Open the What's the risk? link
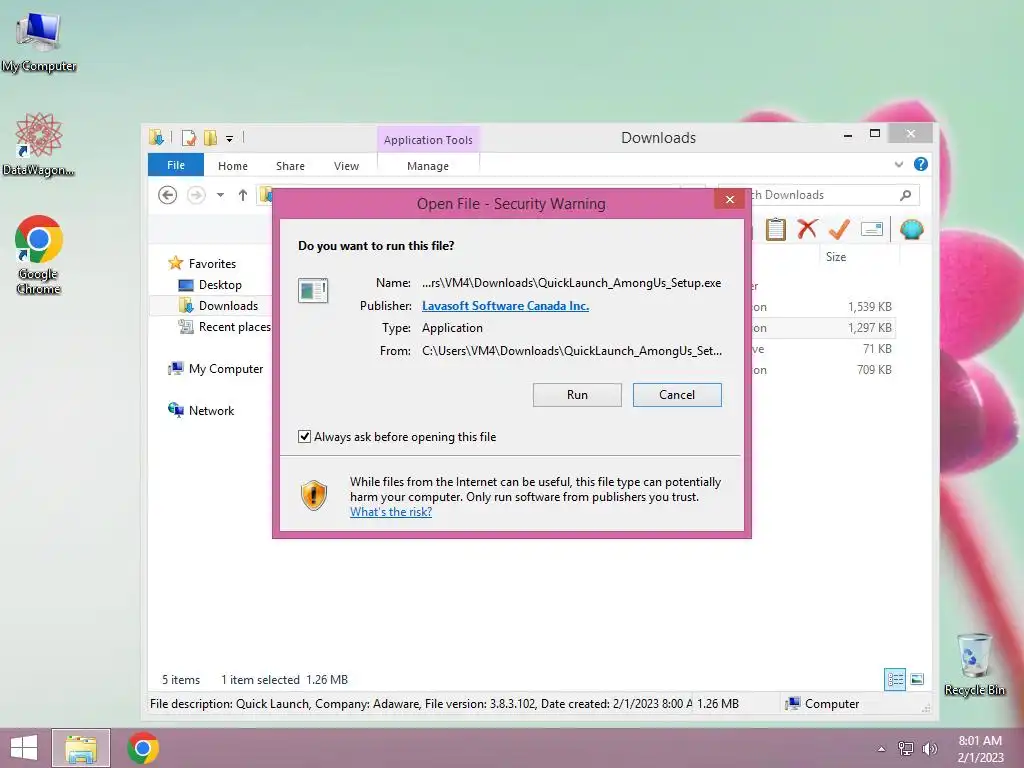The width and height of the screenshot is (1024, 768). [x=391, y=512]
